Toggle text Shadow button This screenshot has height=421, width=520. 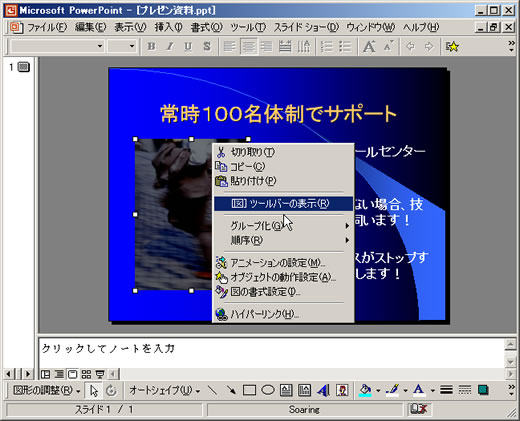click(207, 46)
